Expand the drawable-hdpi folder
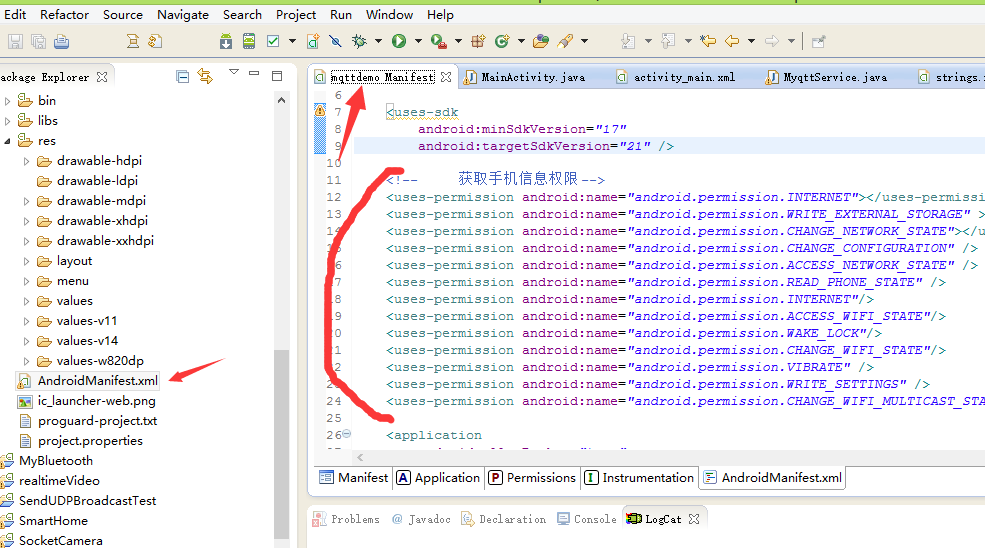985x548 pixels. (26, 161)
